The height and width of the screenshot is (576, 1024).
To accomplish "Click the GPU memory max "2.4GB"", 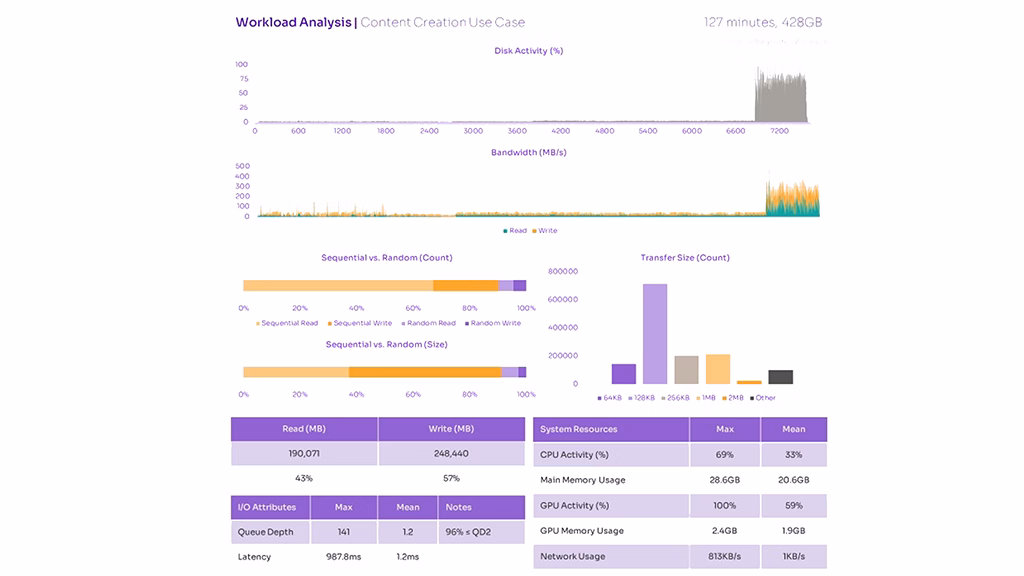I will (x=725, y=530).
